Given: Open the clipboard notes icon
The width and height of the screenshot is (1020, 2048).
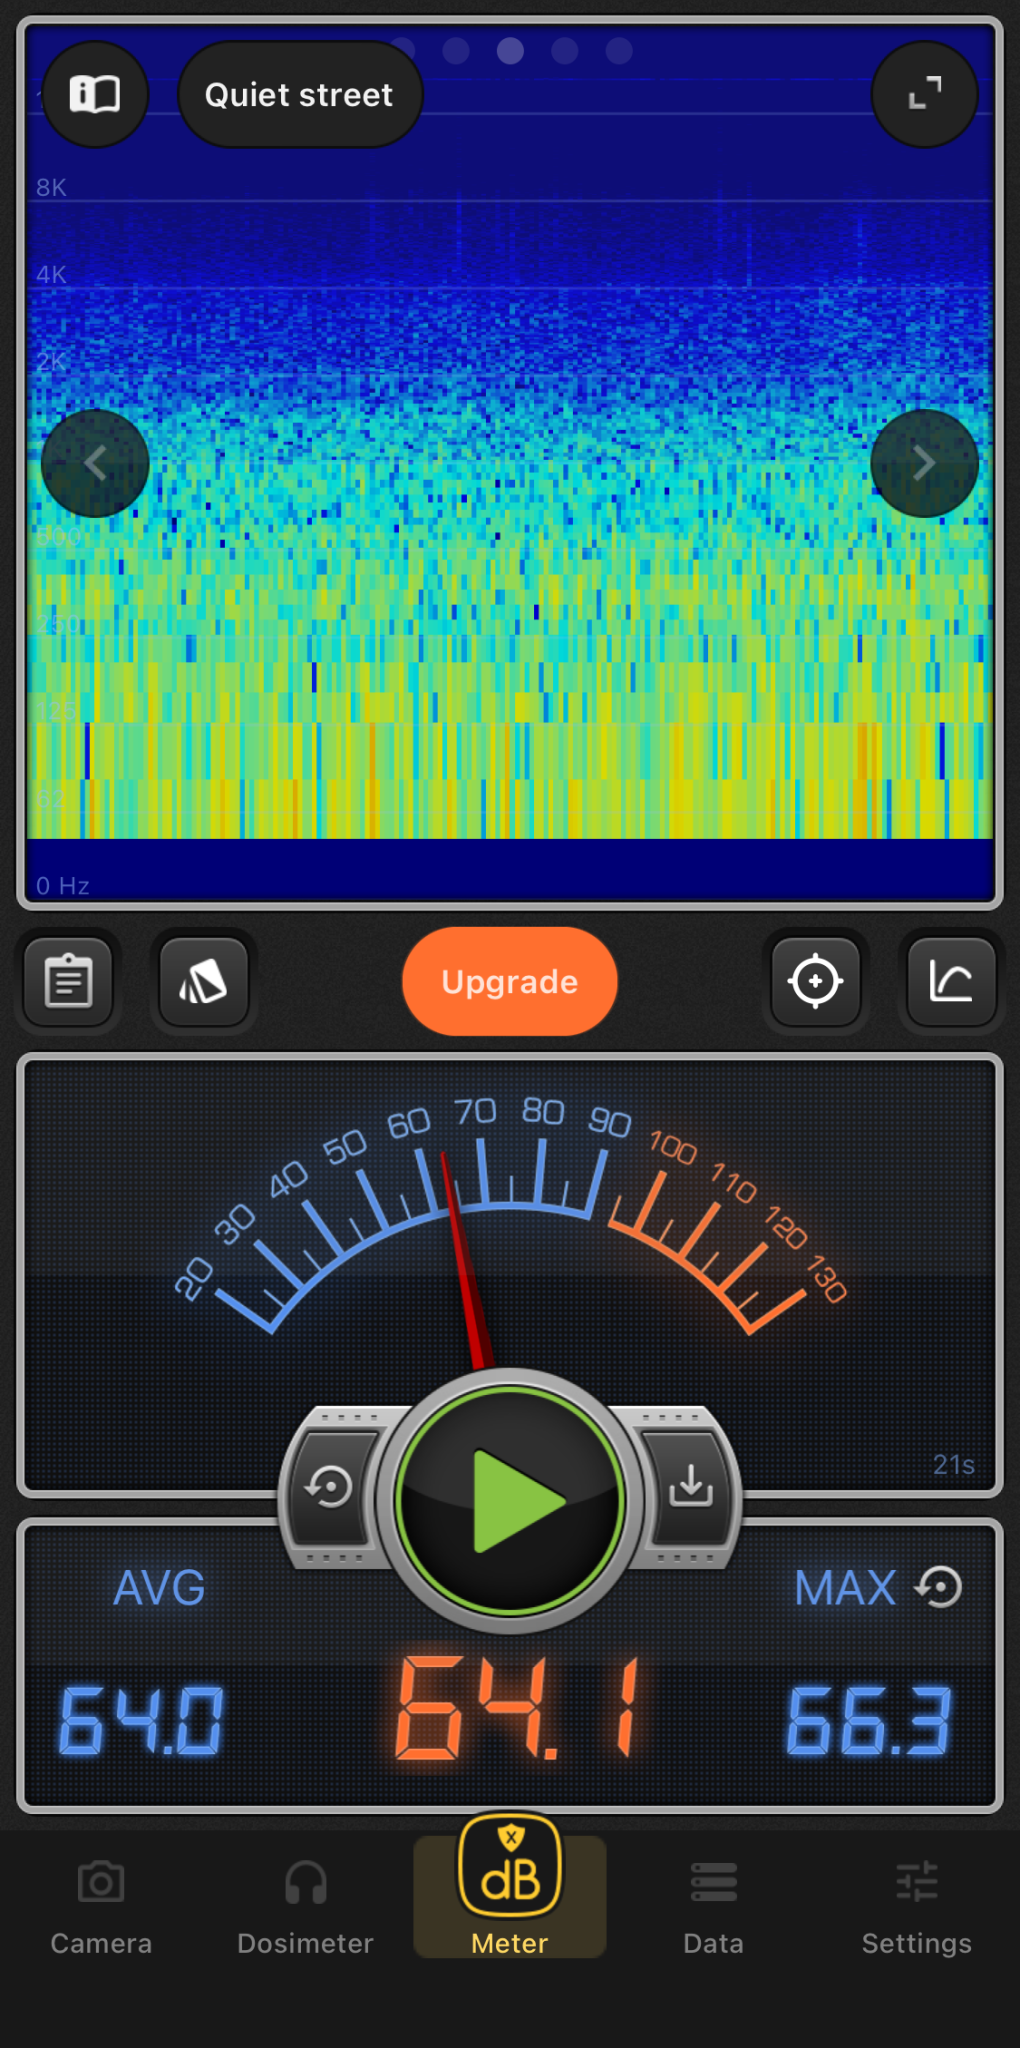Looking at the screenshot, I should coord(69,982).
